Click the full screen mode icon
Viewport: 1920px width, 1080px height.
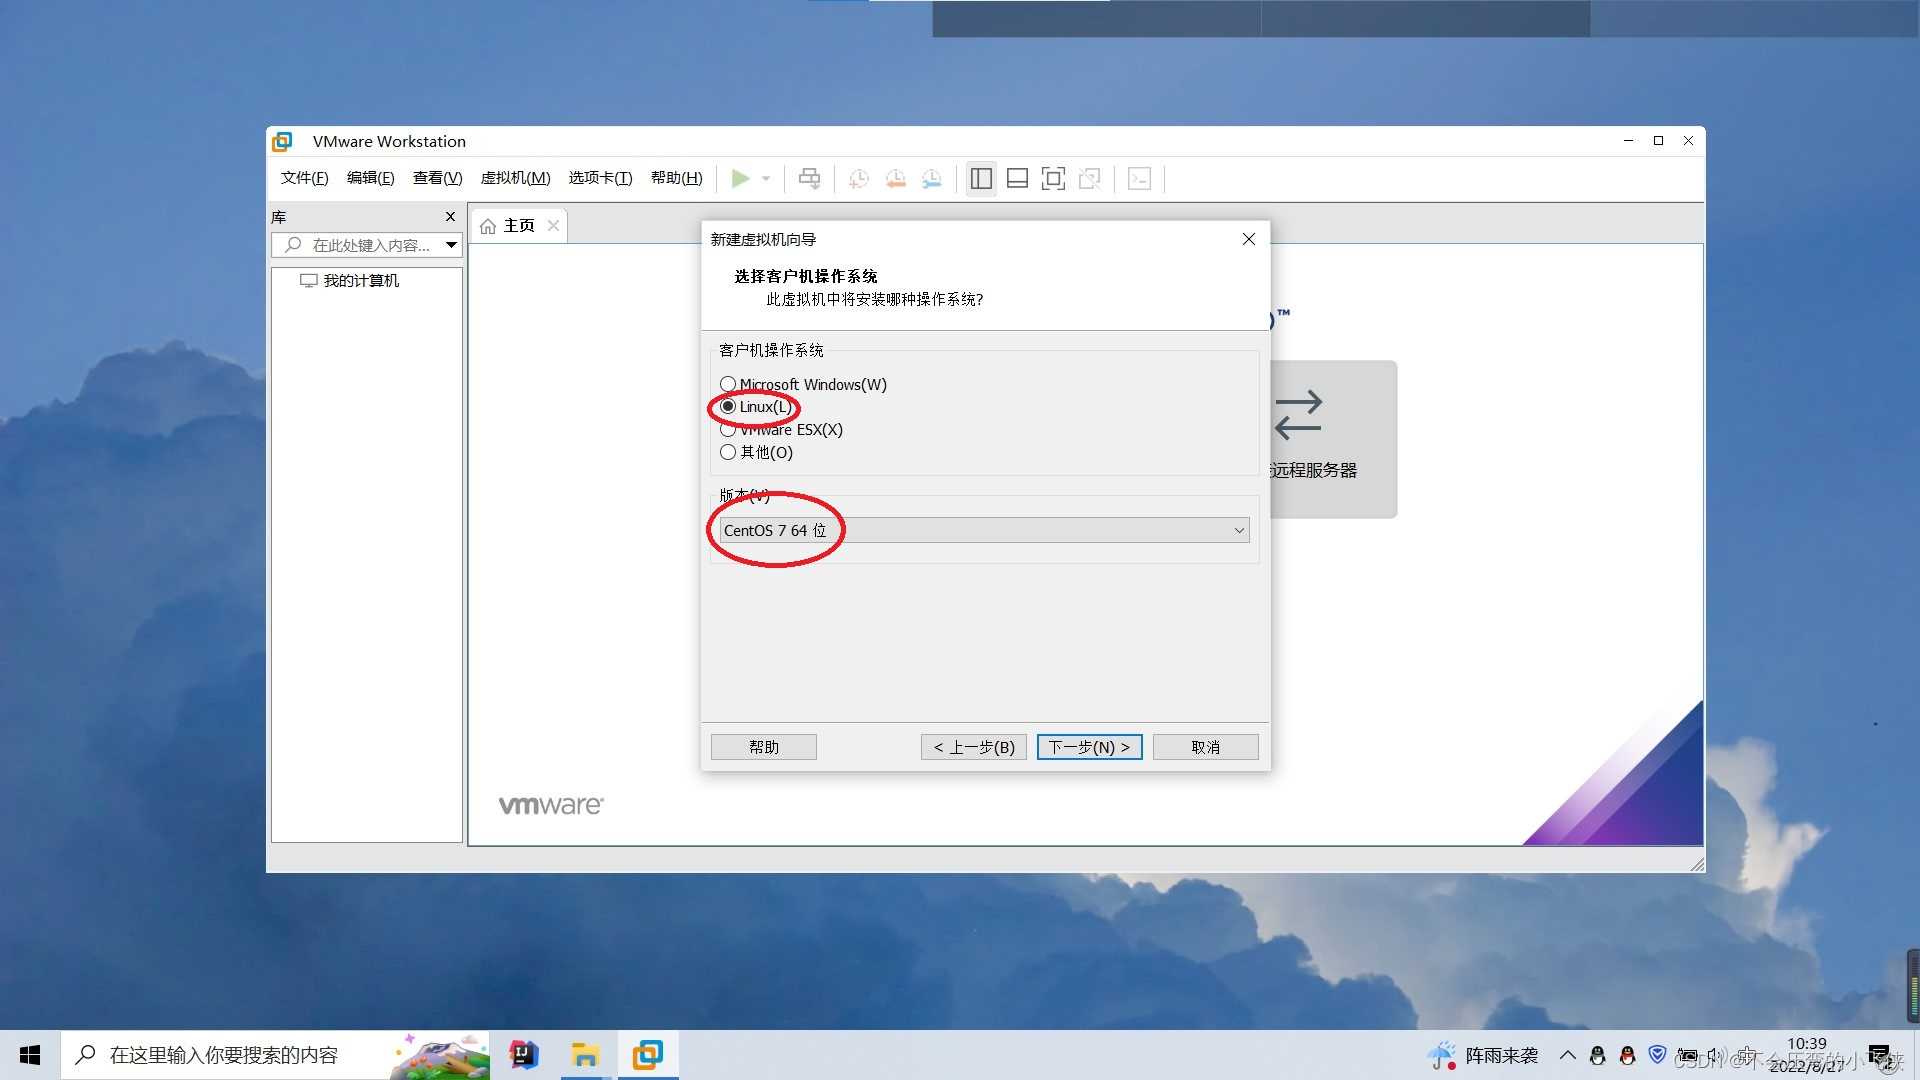coord(1053,179)
